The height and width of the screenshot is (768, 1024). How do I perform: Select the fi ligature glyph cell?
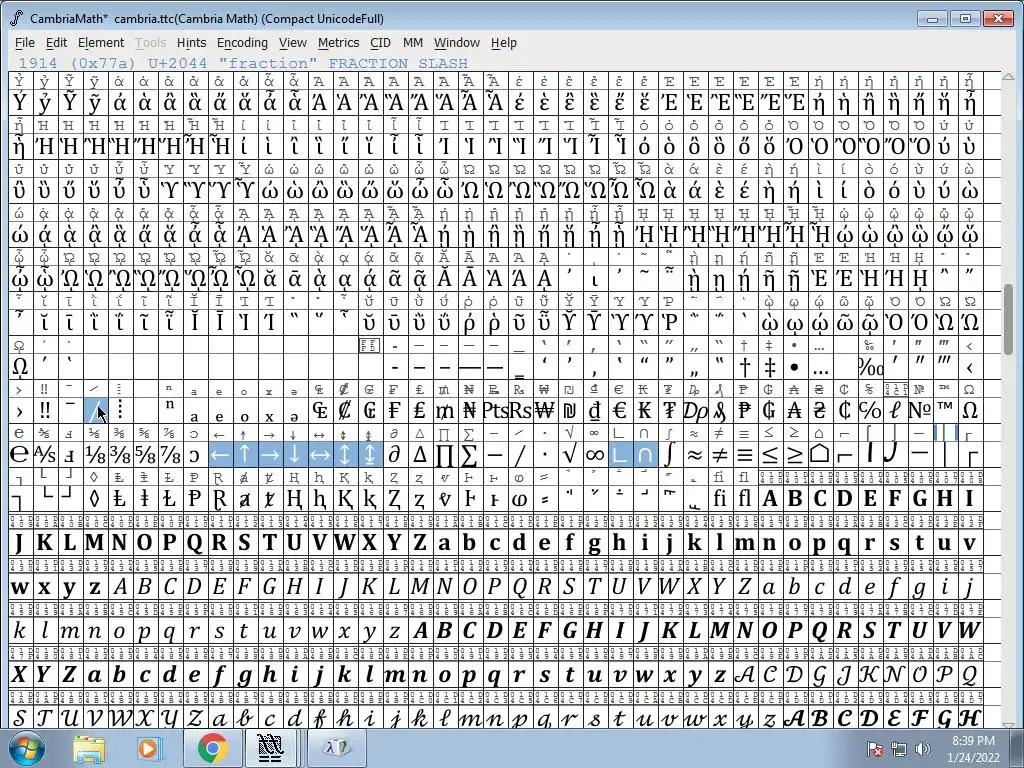(x=719, y=499)
